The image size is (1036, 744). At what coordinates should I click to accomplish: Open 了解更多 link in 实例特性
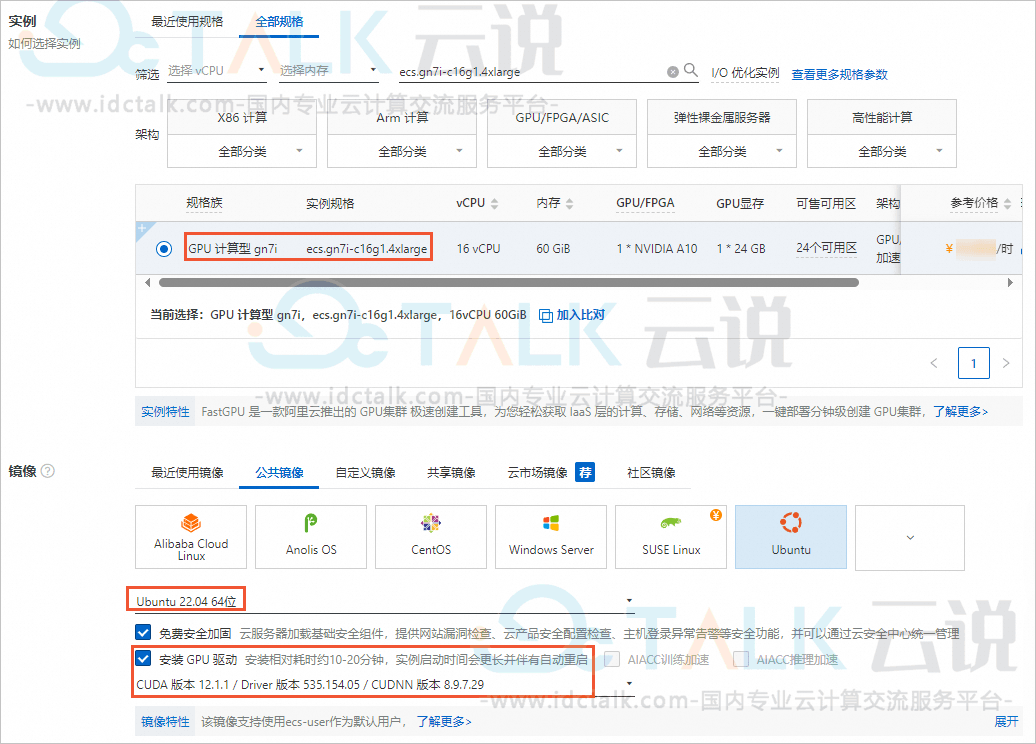point(960,412)
